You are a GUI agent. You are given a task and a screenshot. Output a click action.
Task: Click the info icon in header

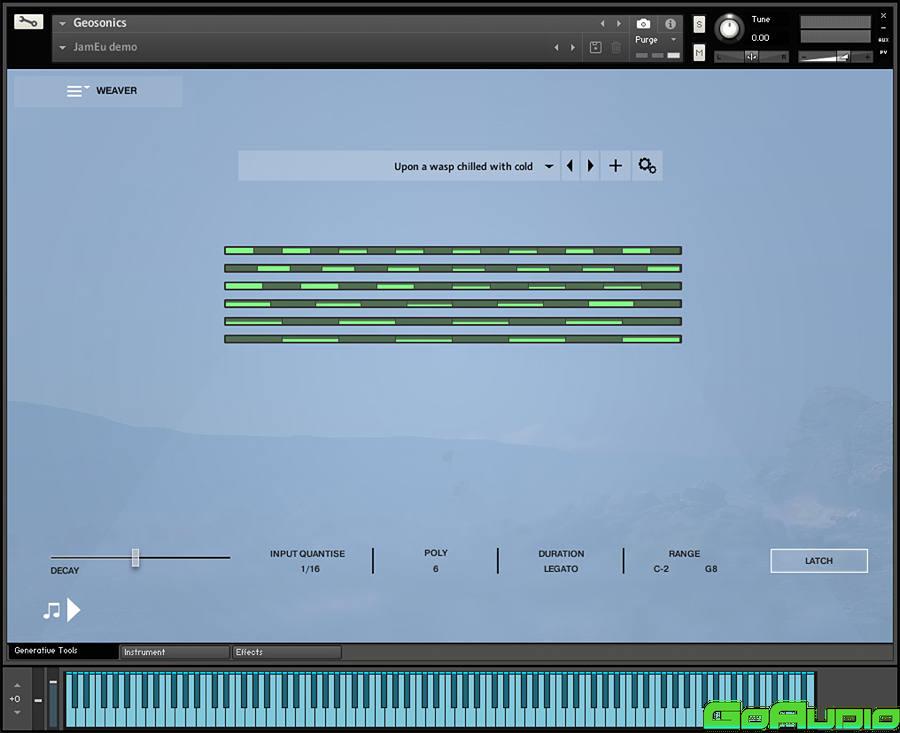(x=670, y=24)
